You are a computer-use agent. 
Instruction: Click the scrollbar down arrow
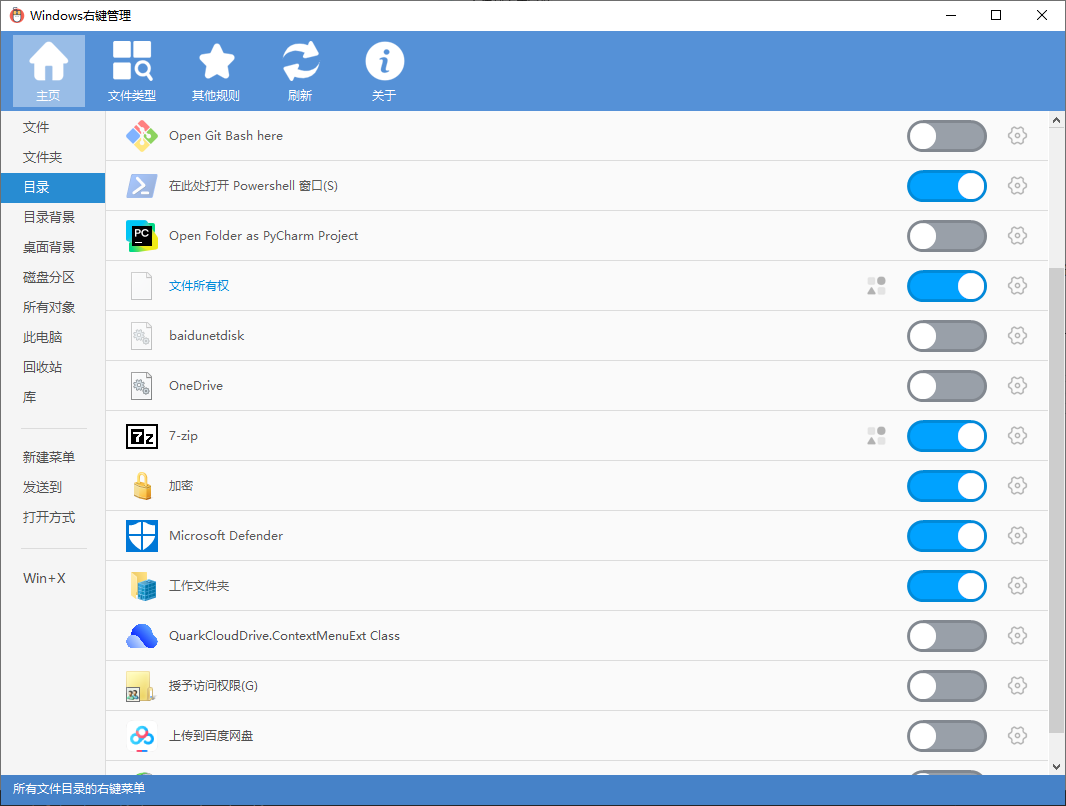[x=1057, y=766]
